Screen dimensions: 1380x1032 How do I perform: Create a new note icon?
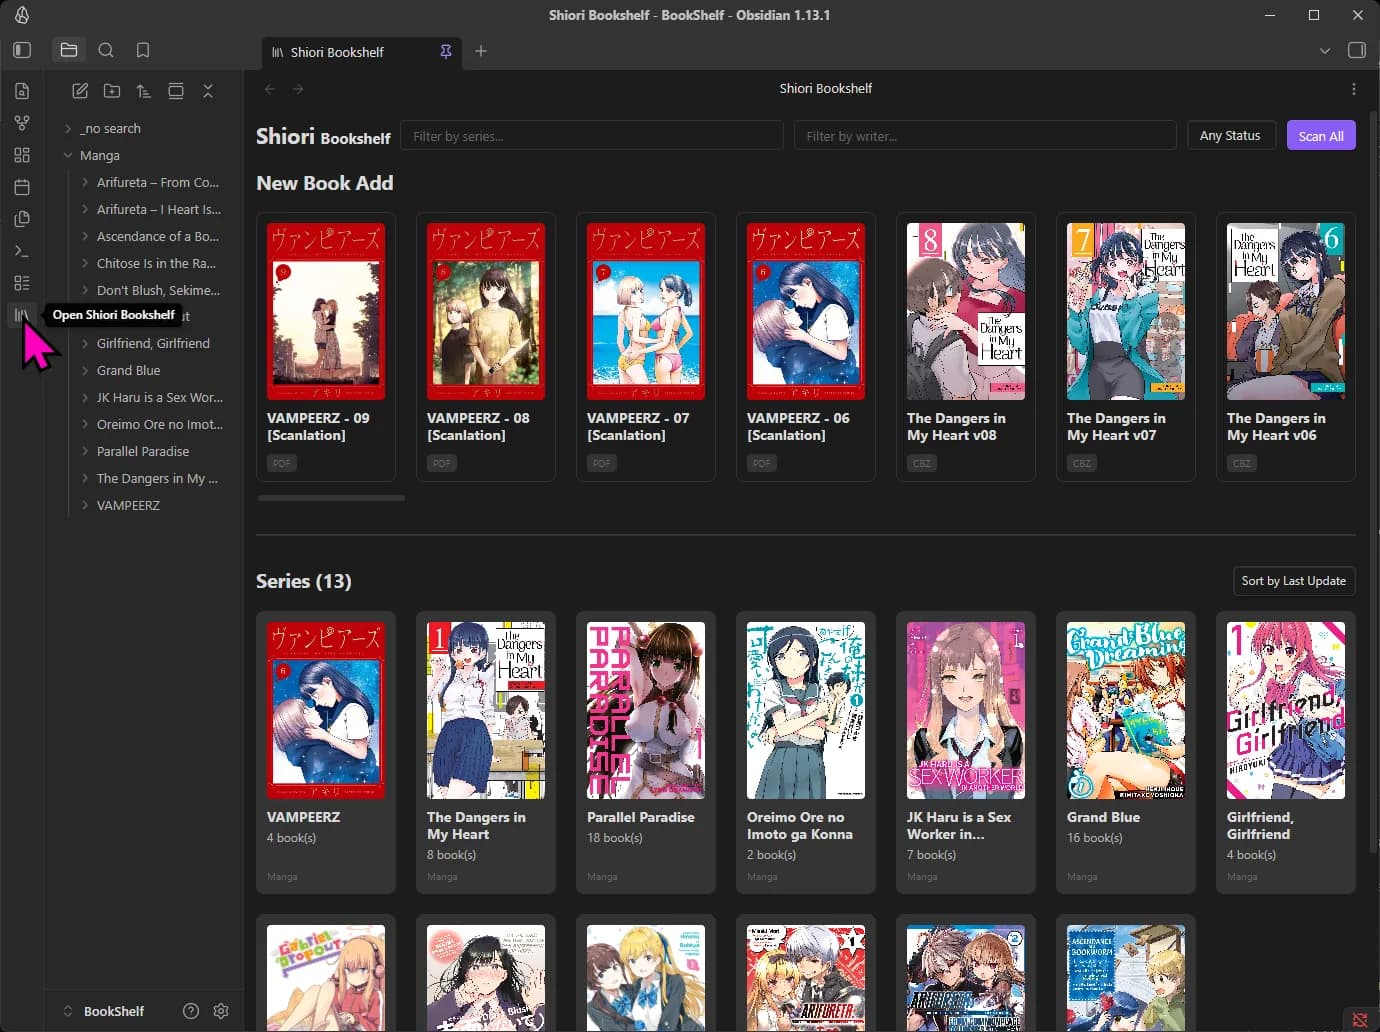[x=80, y=91]
